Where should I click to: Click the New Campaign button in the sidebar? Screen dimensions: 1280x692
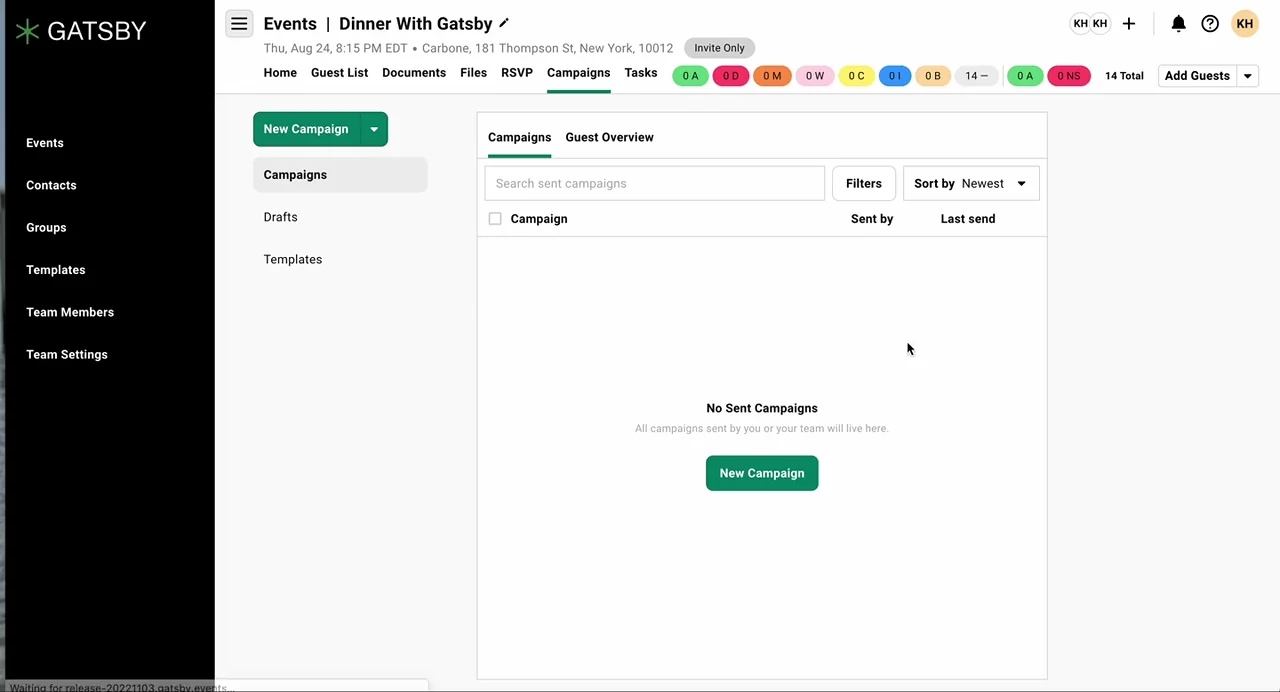click(306, 129)
